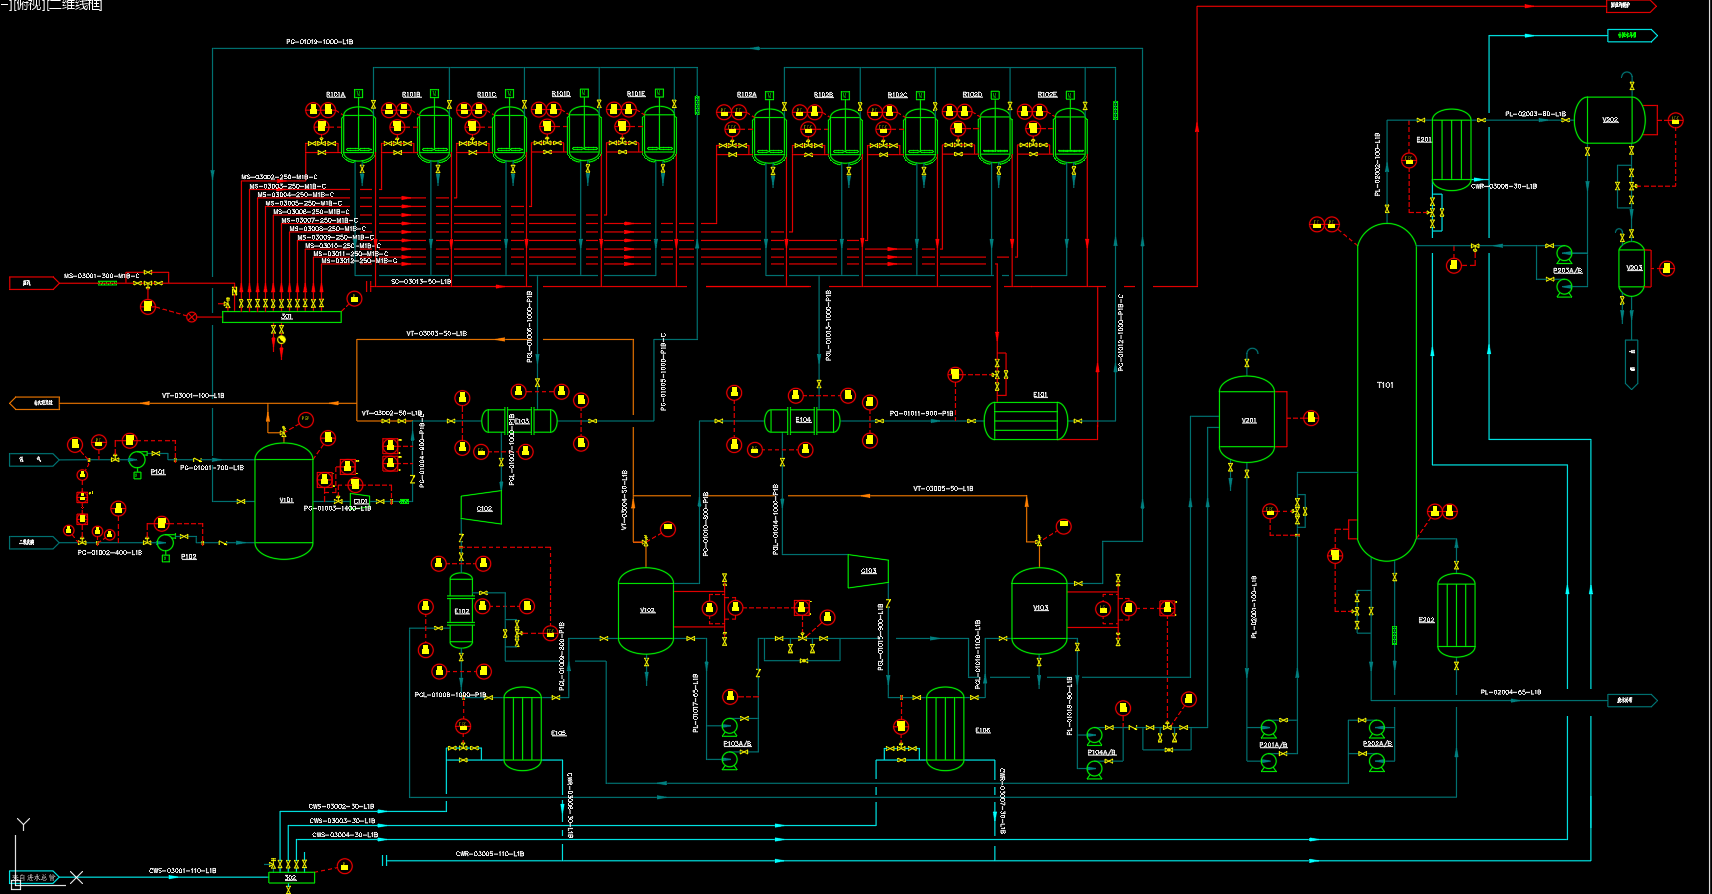The image size is (1712, 894).
Task: Select the V202 horizontal tank
Action: point(1609,120)
